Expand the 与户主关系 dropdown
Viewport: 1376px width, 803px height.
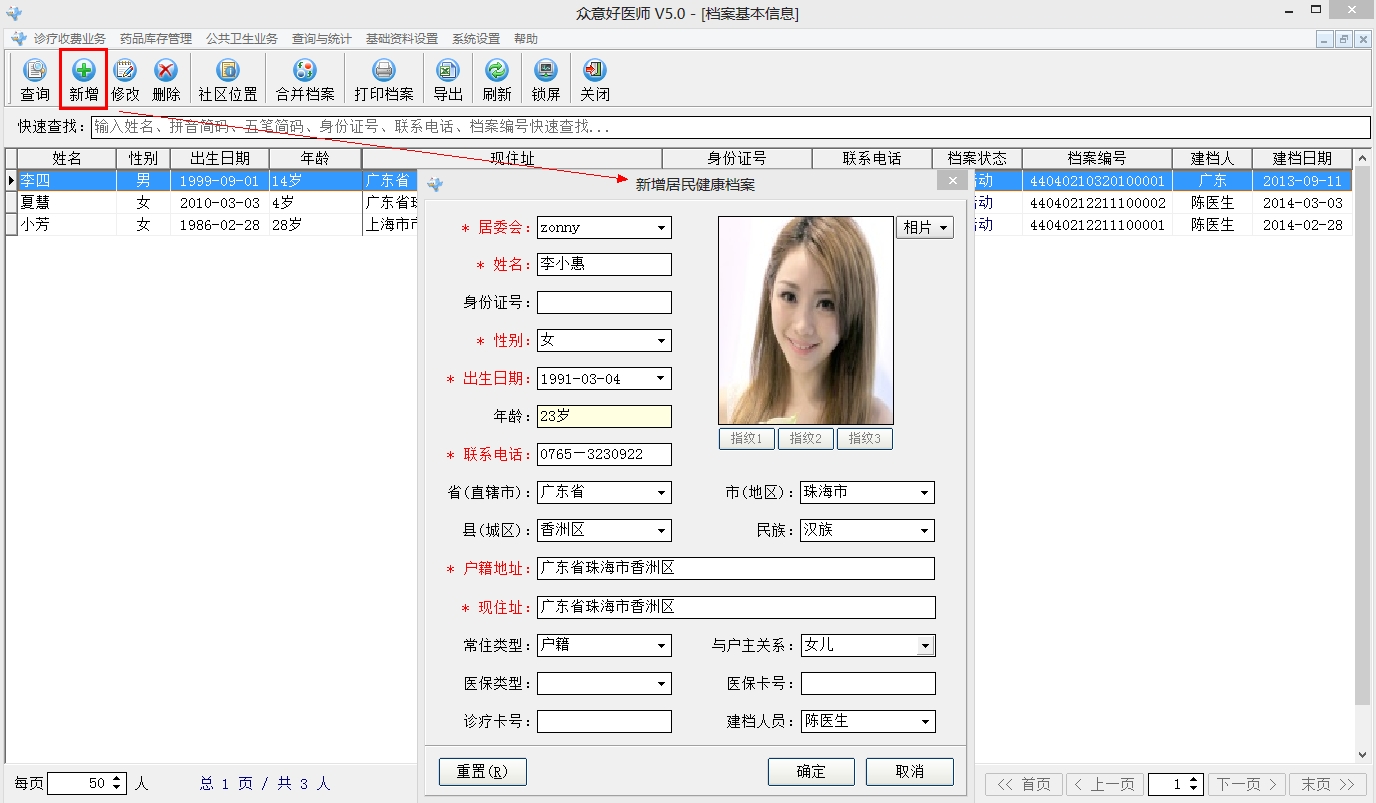[926, 646]
